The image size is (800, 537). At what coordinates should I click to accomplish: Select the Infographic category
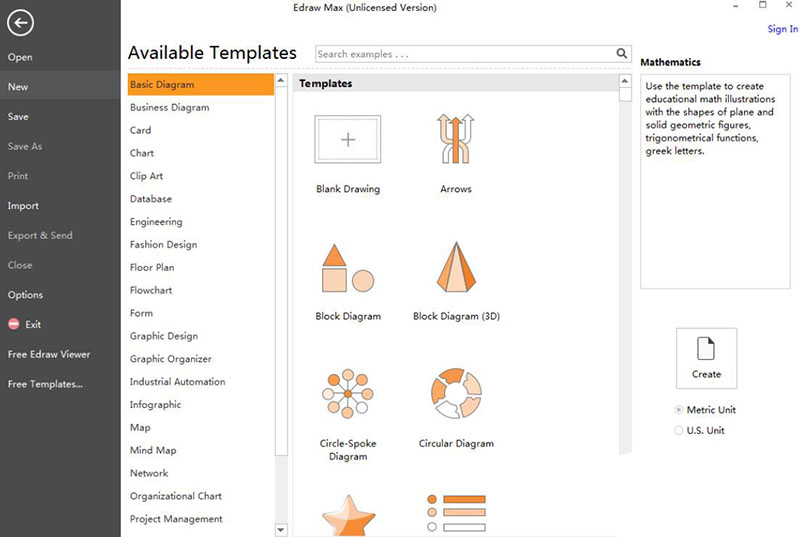156,404
